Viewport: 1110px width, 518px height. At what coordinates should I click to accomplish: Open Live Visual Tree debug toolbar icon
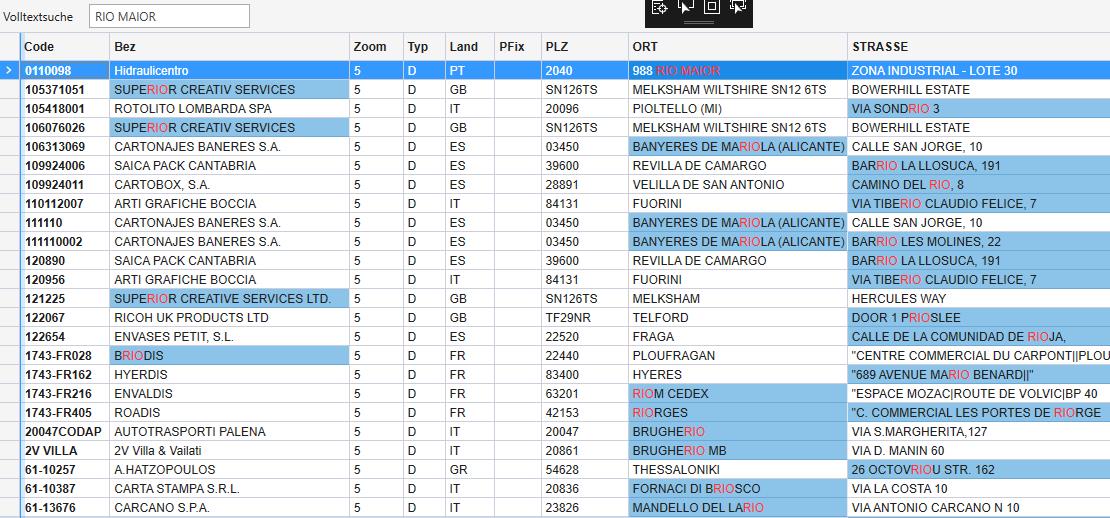click(659, 7)
